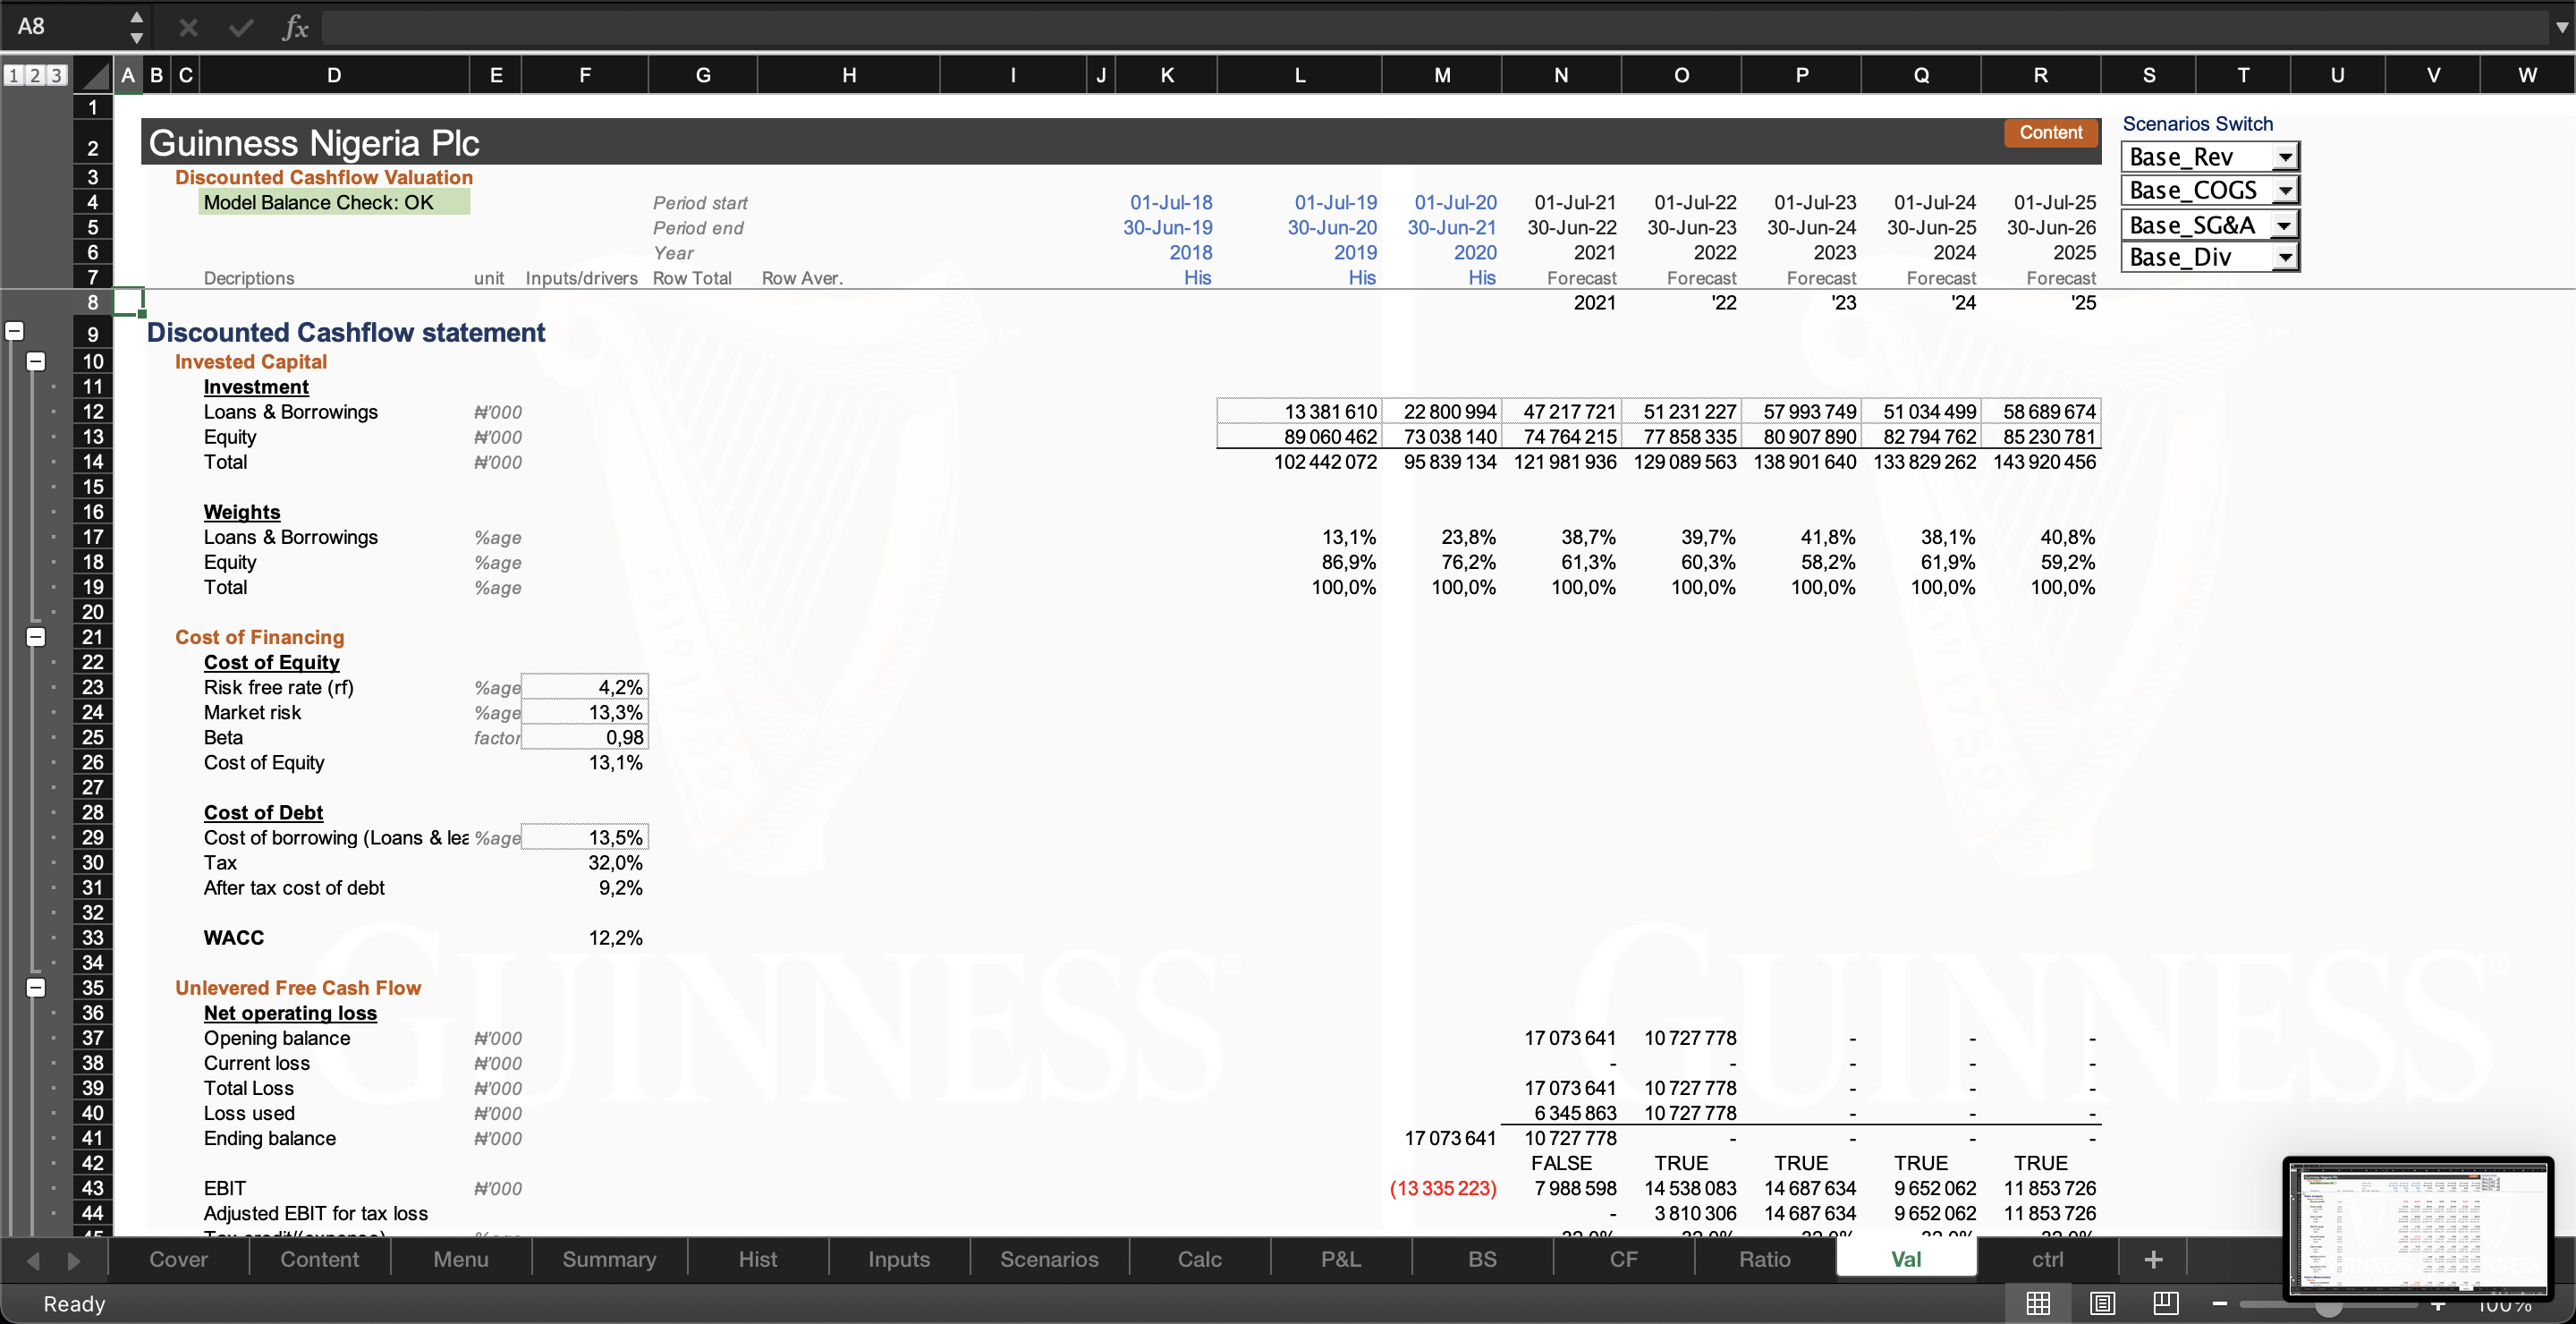Collapse Unlevered Free Cash Flow group at row 35
This screenshot has height=1324, width=2576.
[35, 987]
